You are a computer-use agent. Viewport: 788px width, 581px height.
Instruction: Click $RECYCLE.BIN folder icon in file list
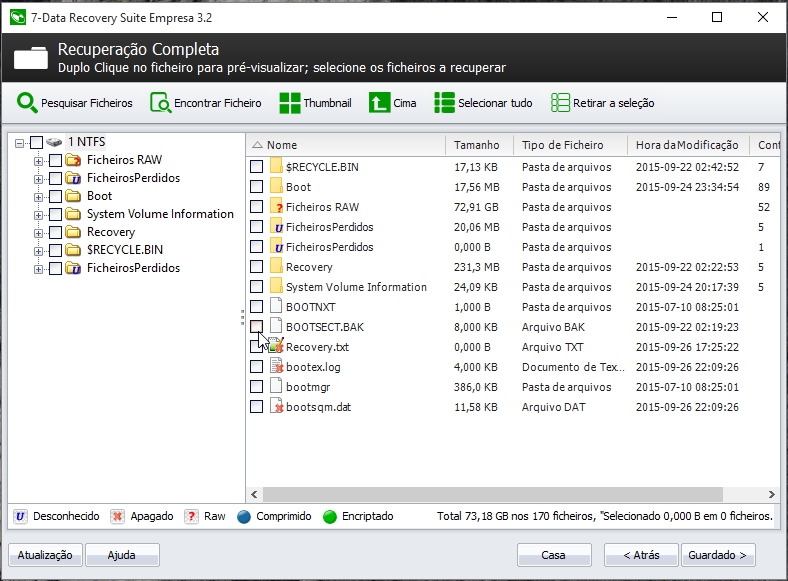tap(276, 166)
